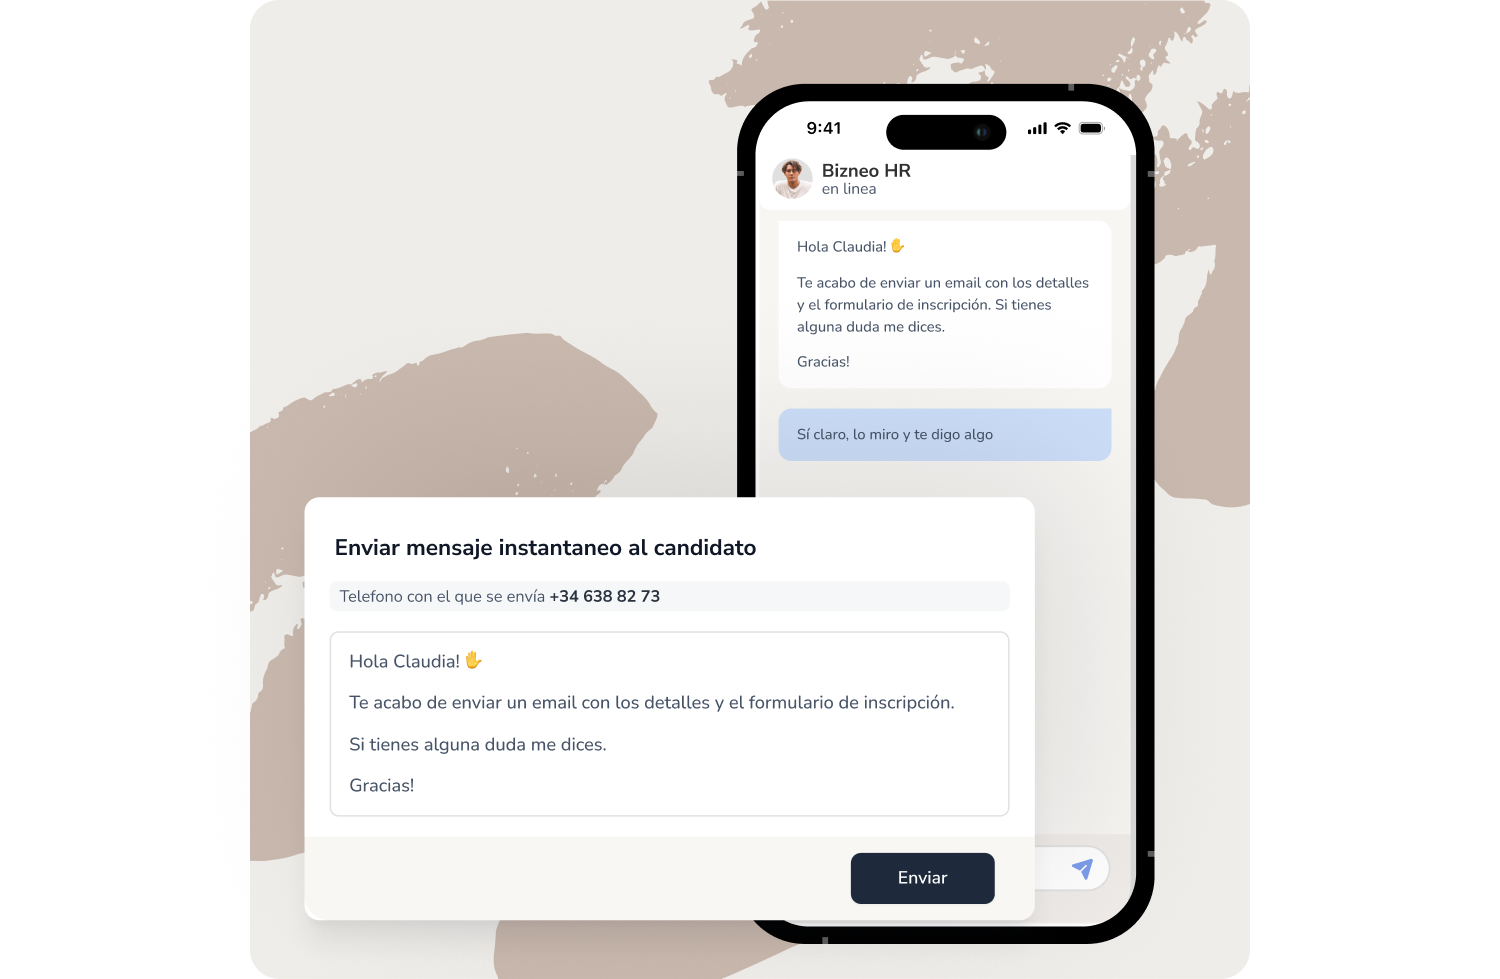1500x979 pixels.
Task: Select the phone number +34 638 82 73
Action: coord(605,596)
